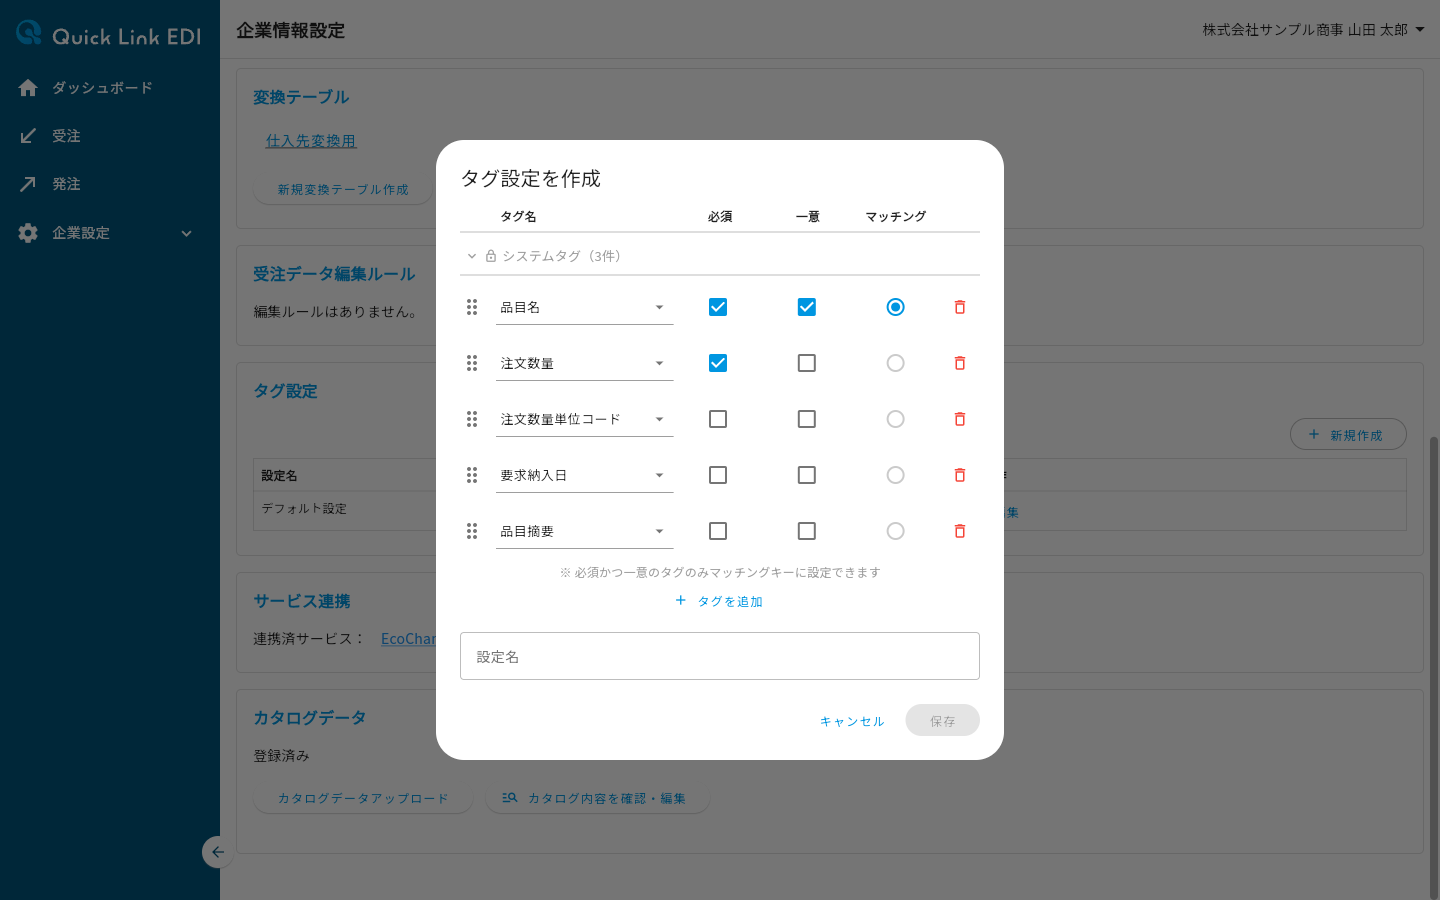This screenshot has width=1440, height=900.
Task: Open the EcoChange linked service link
Action: click(x=409, y=638)
